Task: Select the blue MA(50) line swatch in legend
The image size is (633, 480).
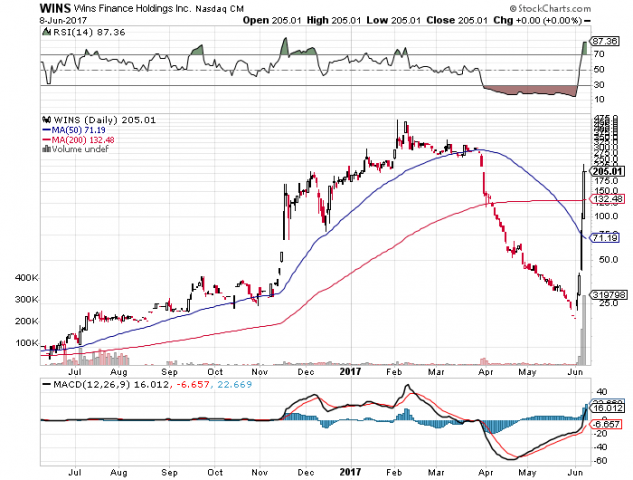Action: (x=46, y=130)
